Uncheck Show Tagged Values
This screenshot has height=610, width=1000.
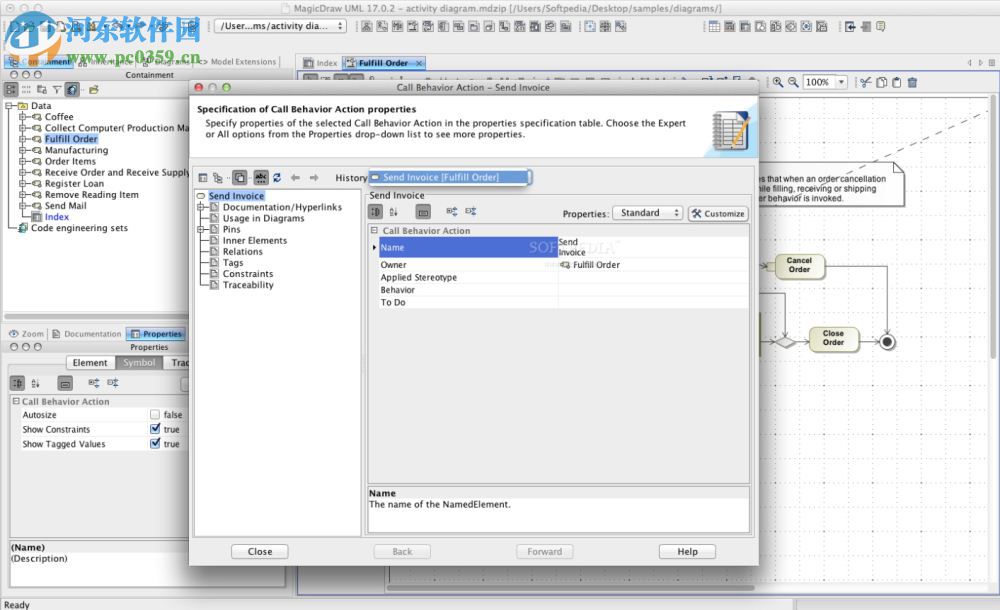point(157,443)
